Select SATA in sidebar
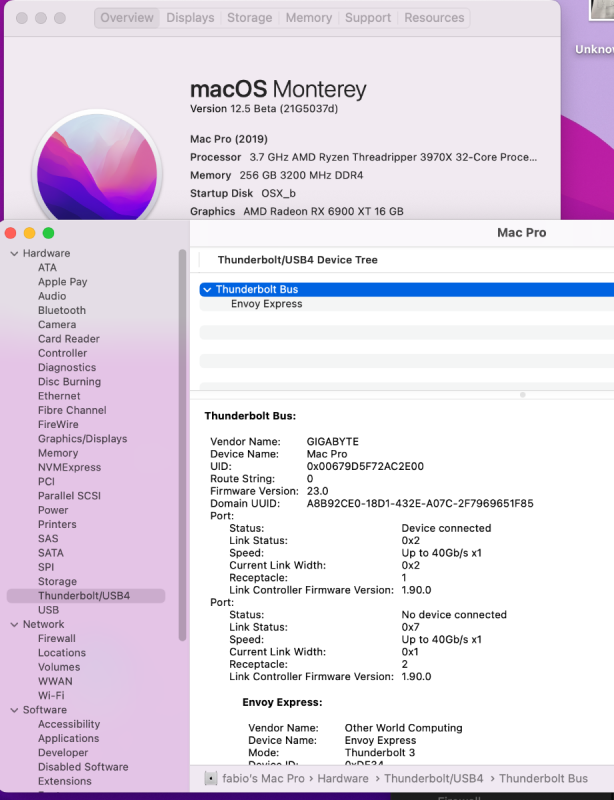 51,553
